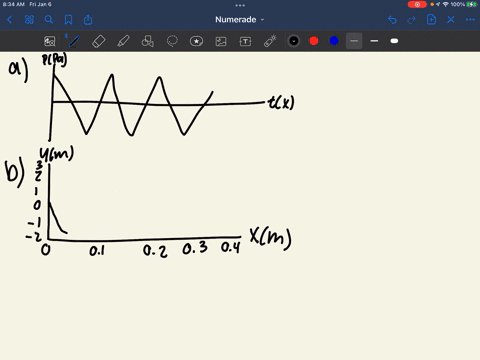Choose the black pen color
Screen dimensions: 480x360
[294, 41]
